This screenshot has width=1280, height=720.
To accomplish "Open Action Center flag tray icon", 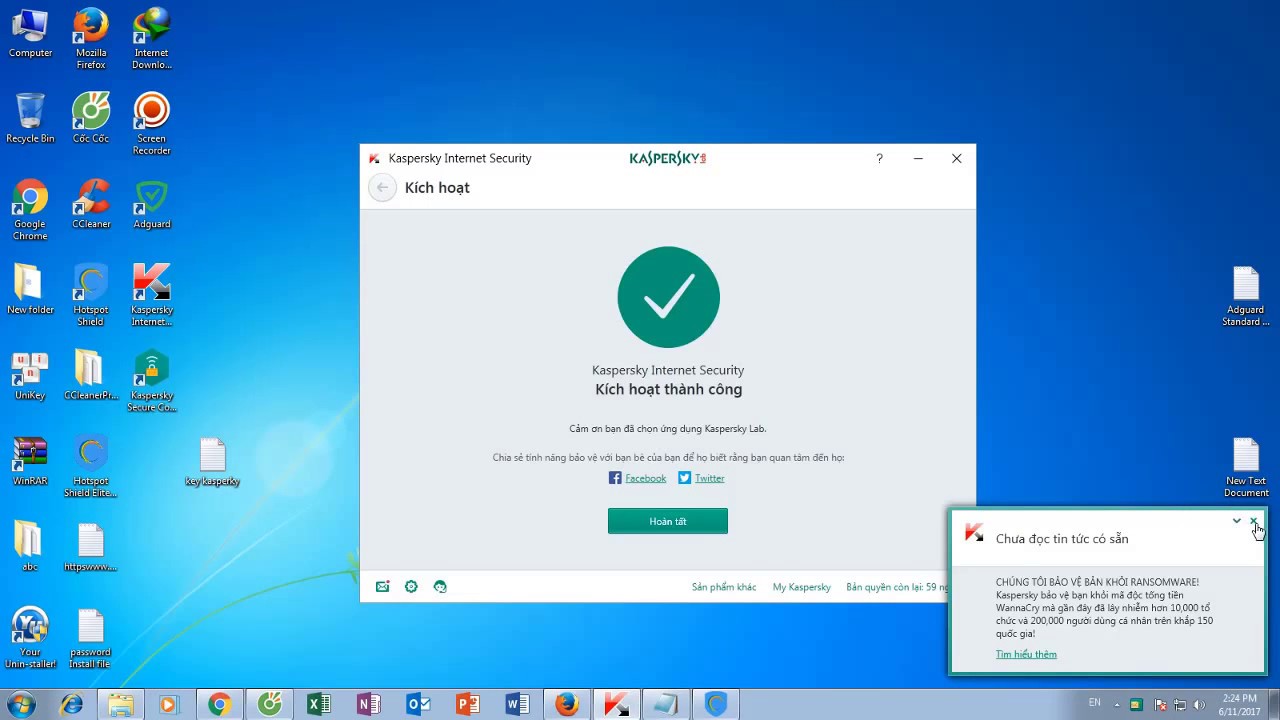I will click(x=1158, y=705).
